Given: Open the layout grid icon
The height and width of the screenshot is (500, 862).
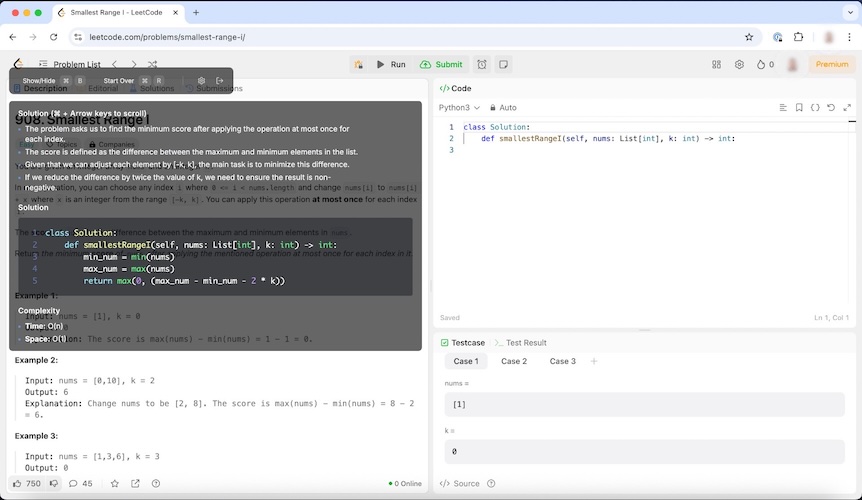Looking at the screenshot, I should click(716, 64).
